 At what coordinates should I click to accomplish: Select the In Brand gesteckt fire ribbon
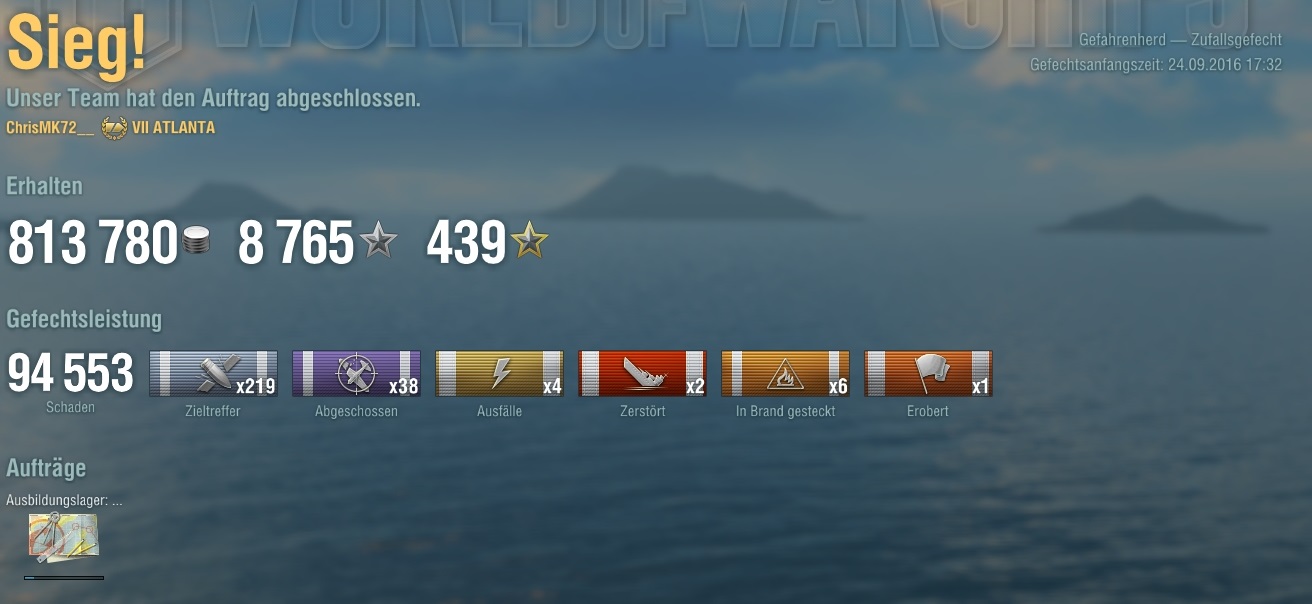click(785, 374)
